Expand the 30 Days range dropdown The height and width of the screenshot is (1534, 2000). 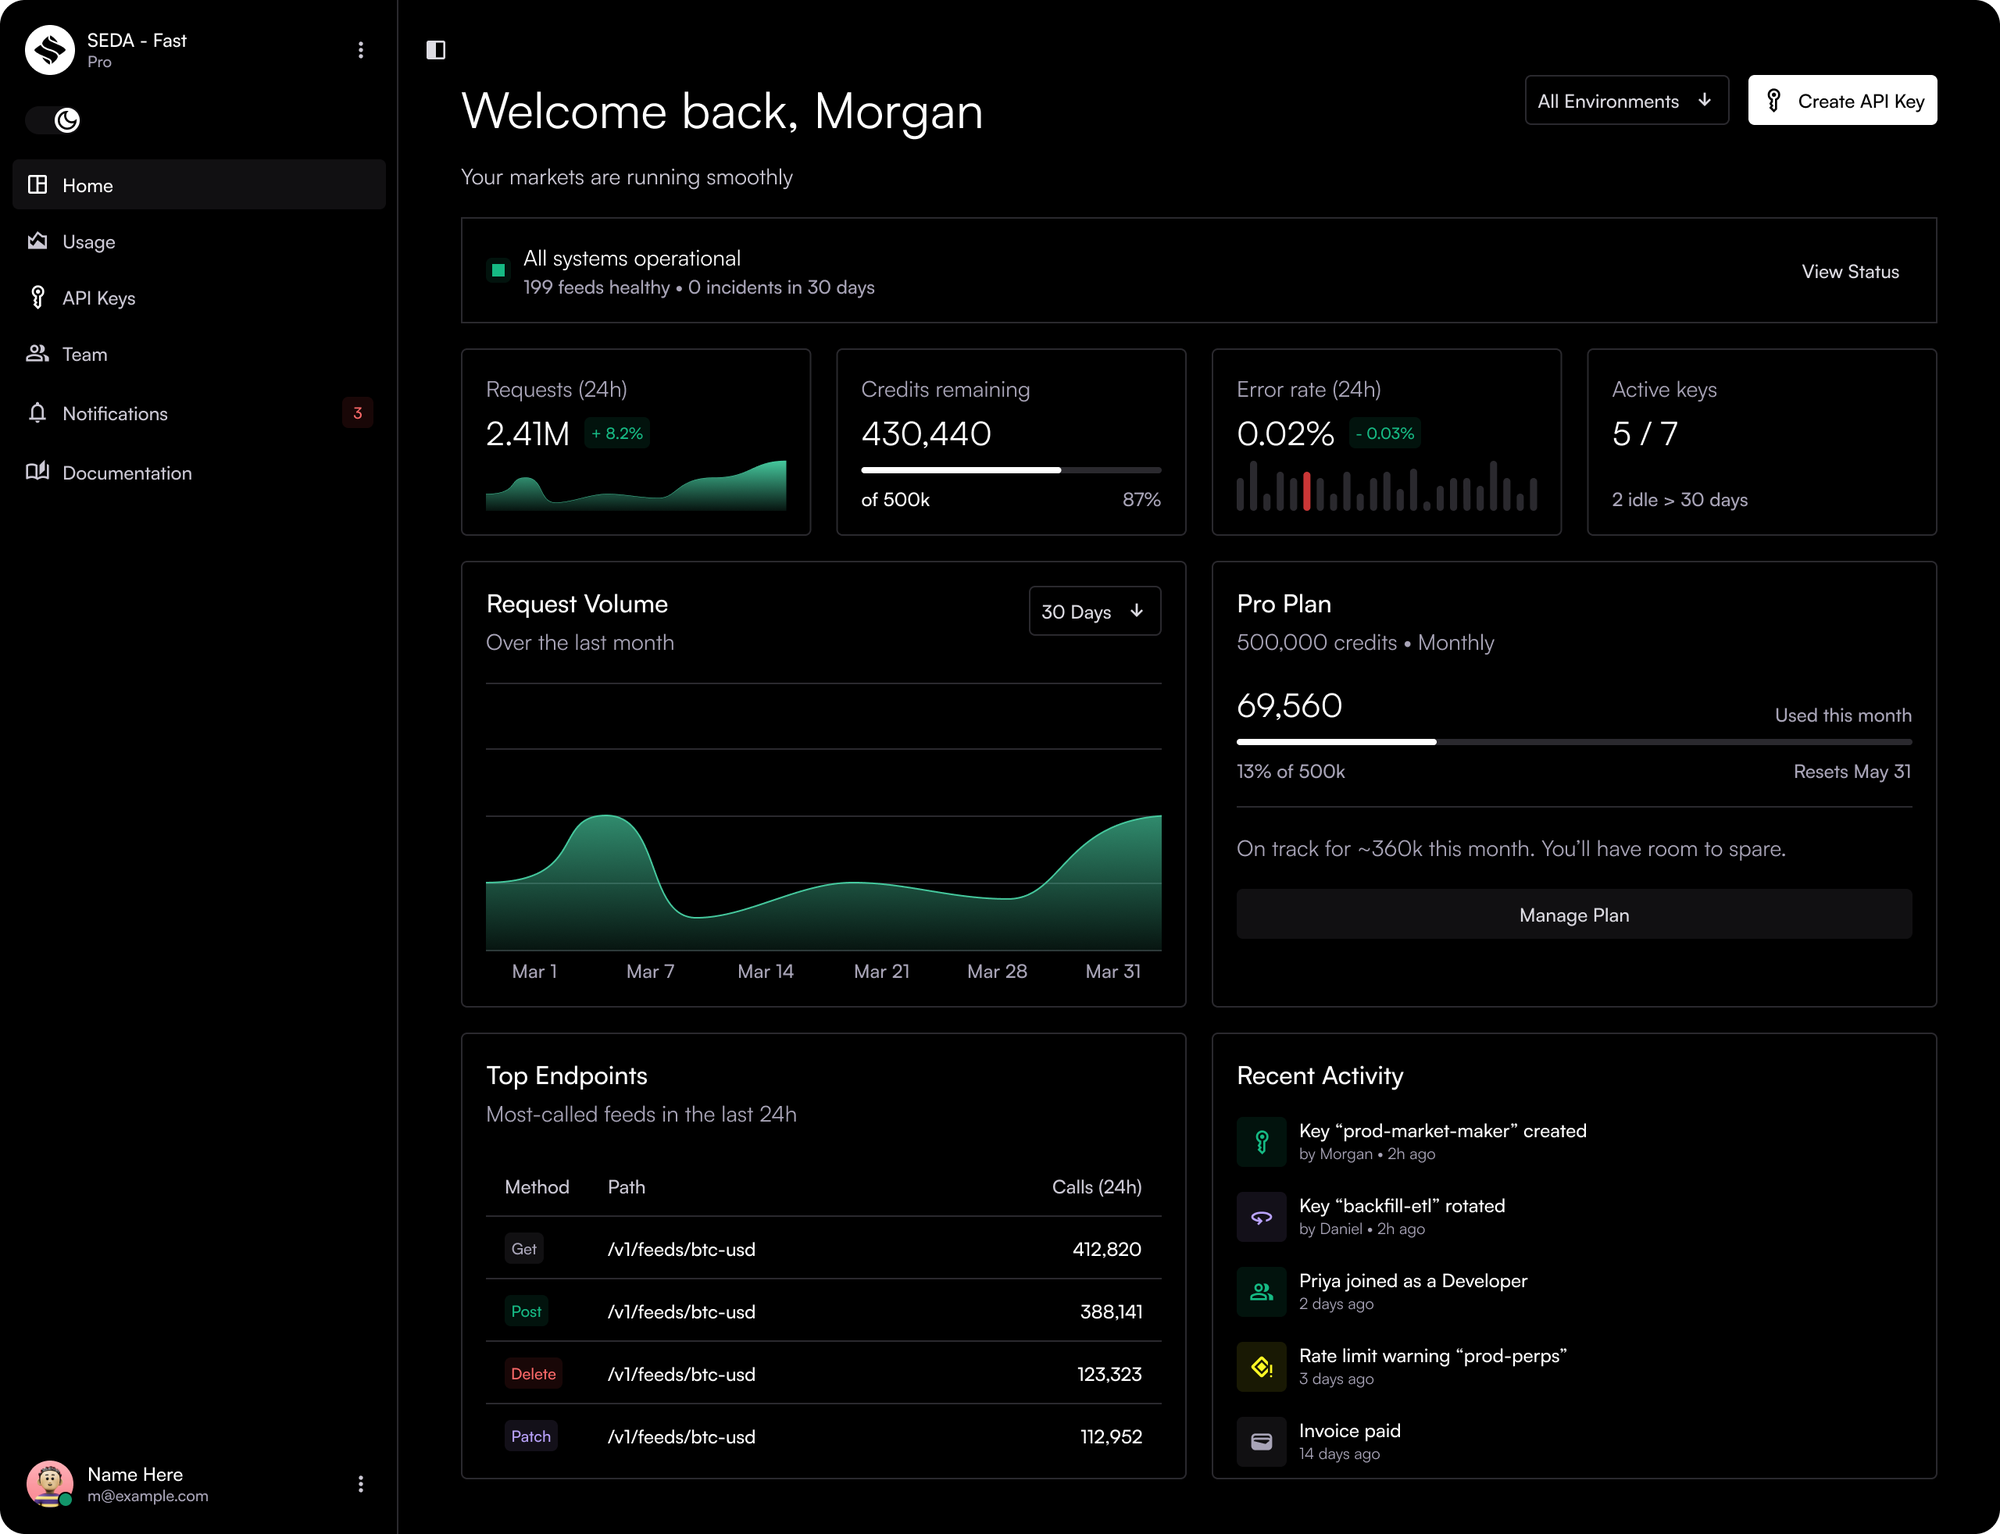[x=1095, y=611]
